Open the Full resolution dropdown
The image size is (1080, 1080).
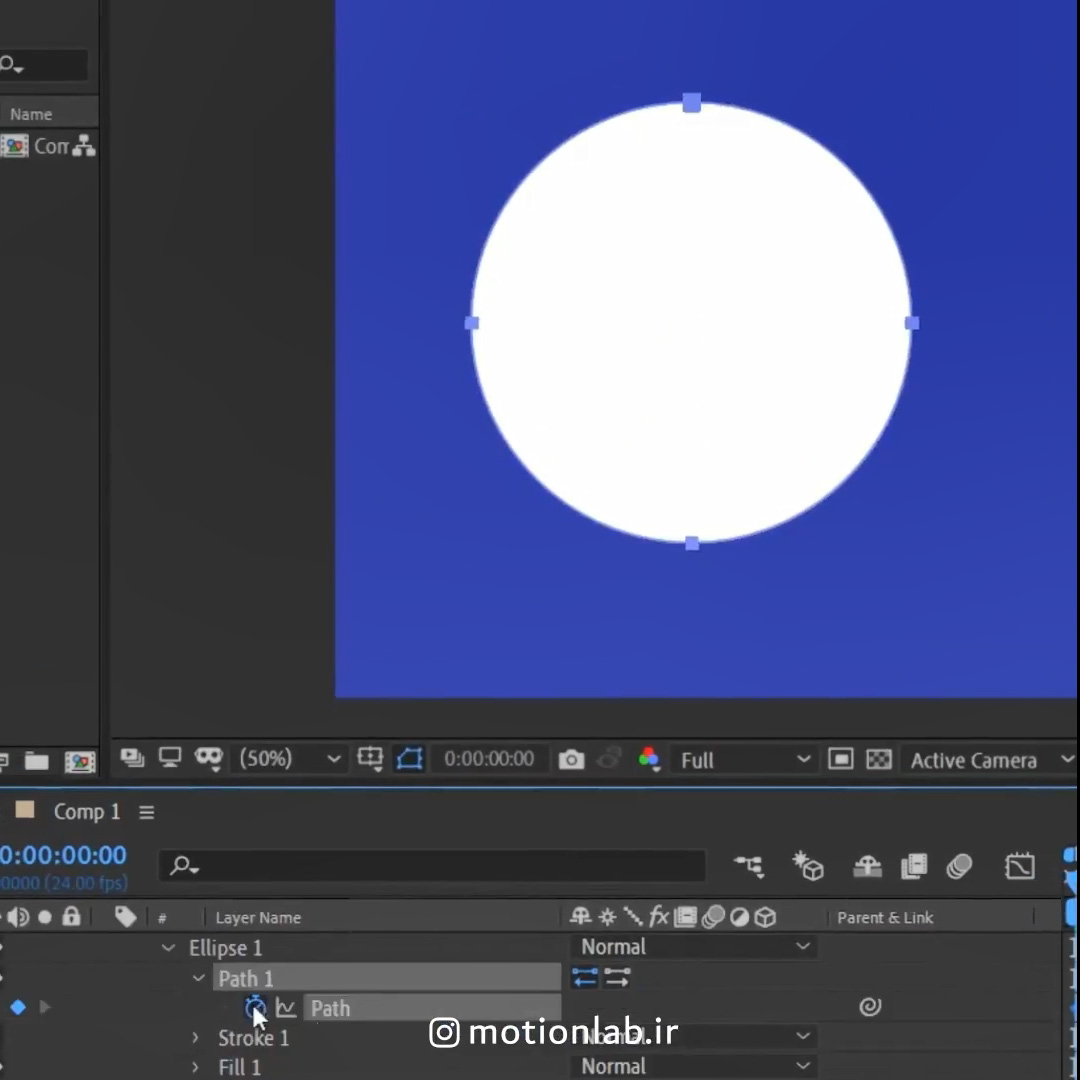pyautogui.click(x=745, y=760)
